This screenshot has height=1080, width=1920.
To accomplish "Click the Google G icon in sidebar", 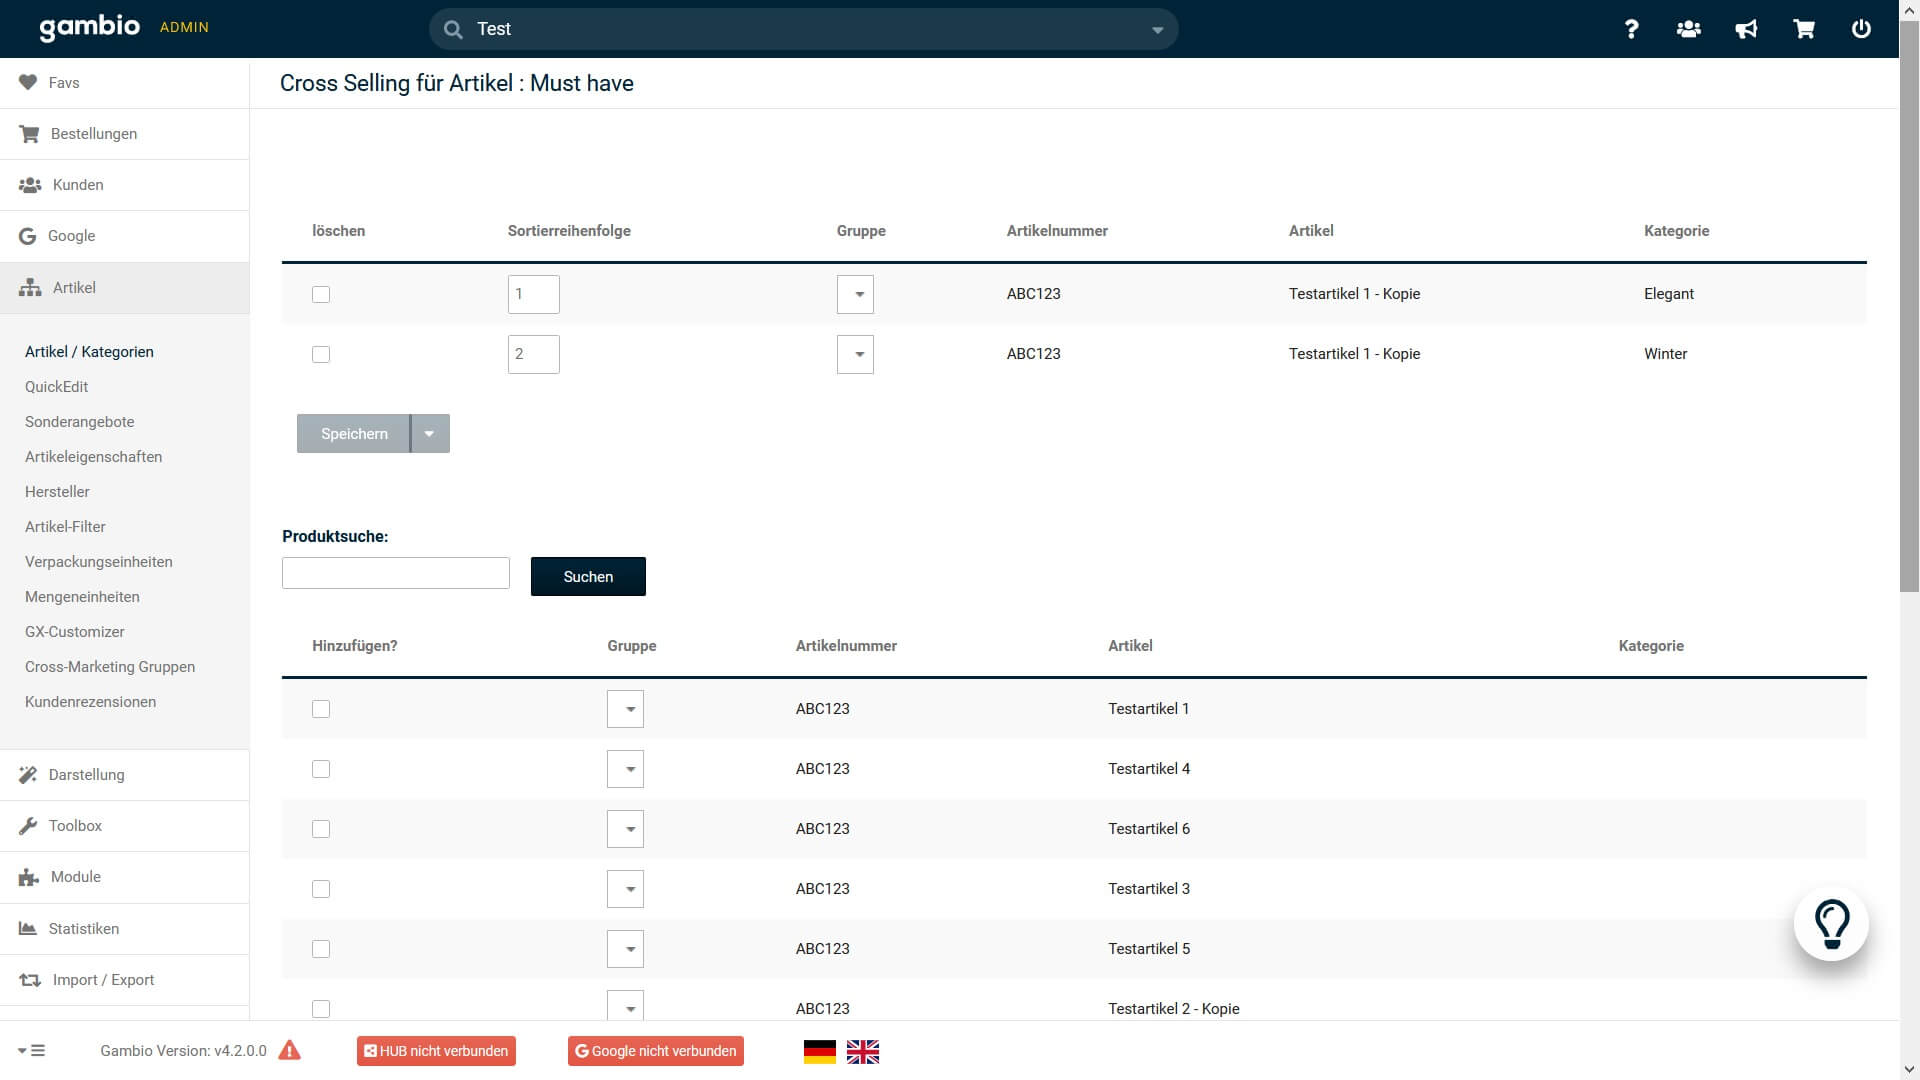I will point(28,236).
